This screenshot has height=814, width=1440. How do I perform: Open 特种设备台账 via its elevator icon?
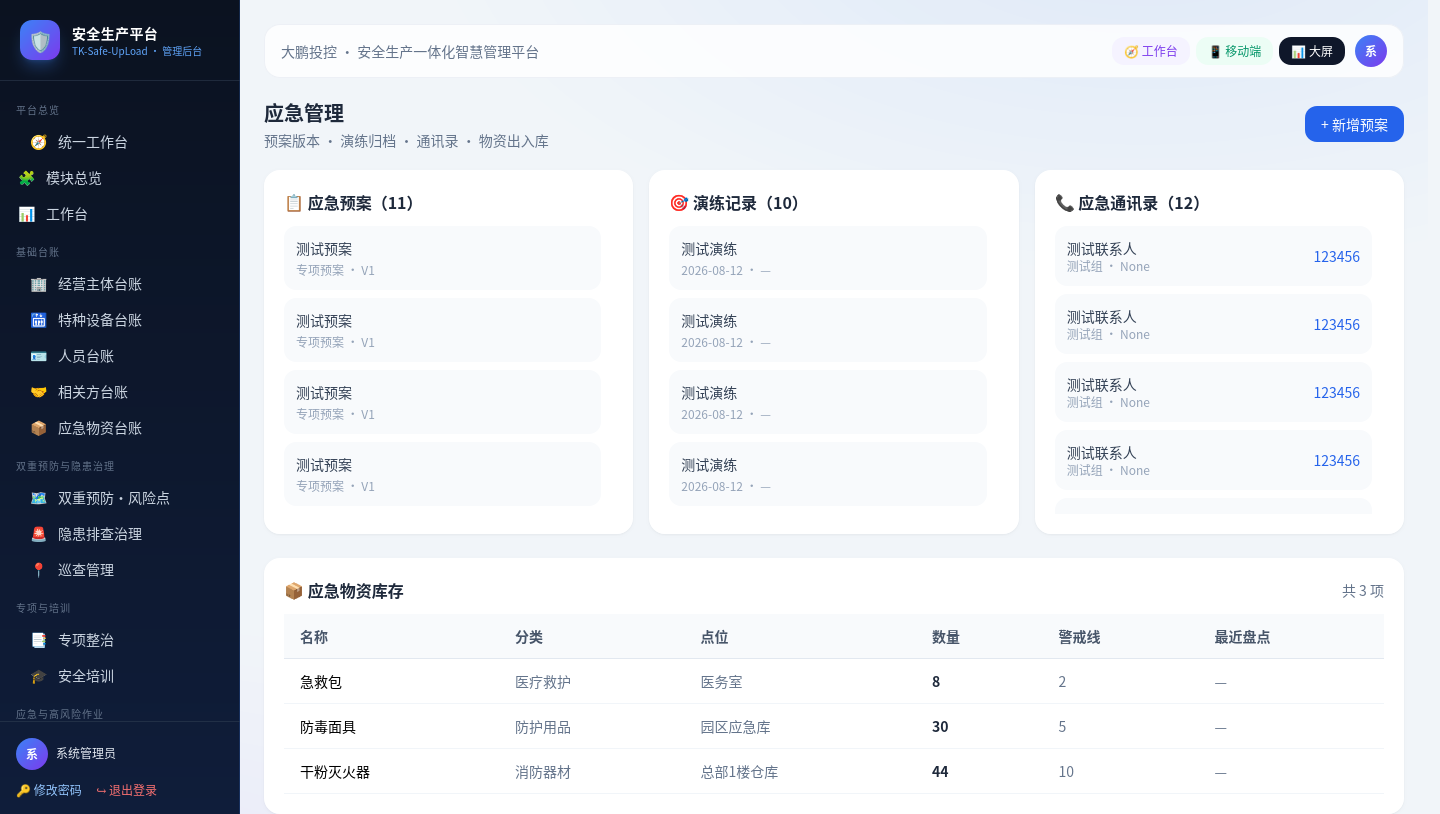pos(39,320)
